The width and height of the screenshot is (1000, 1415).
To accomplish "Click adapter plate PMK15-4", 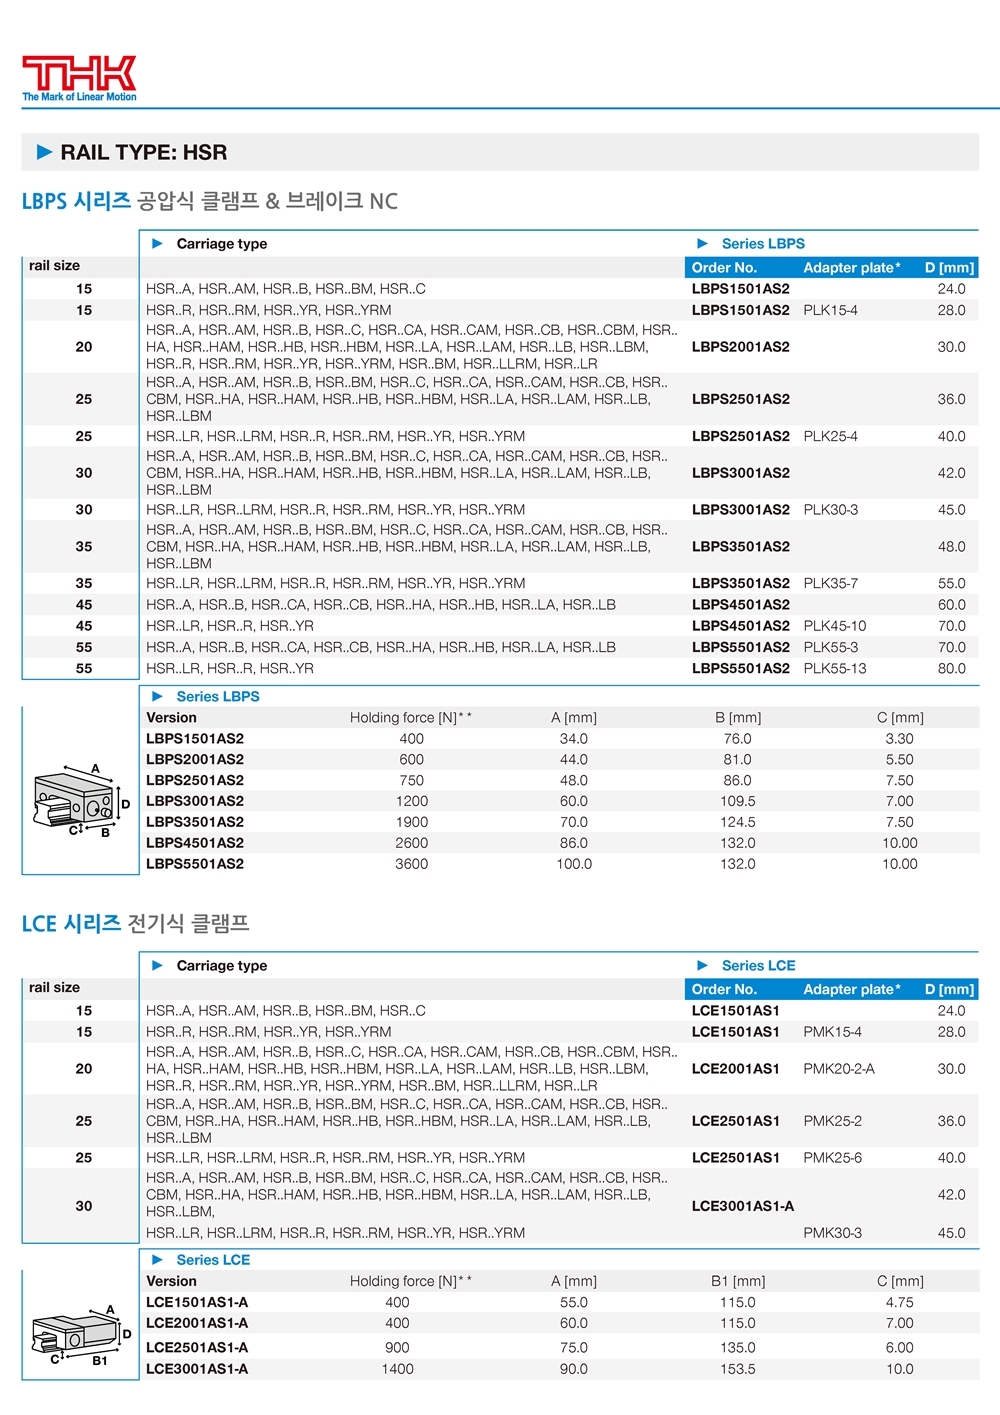I will click(832, 1032).
